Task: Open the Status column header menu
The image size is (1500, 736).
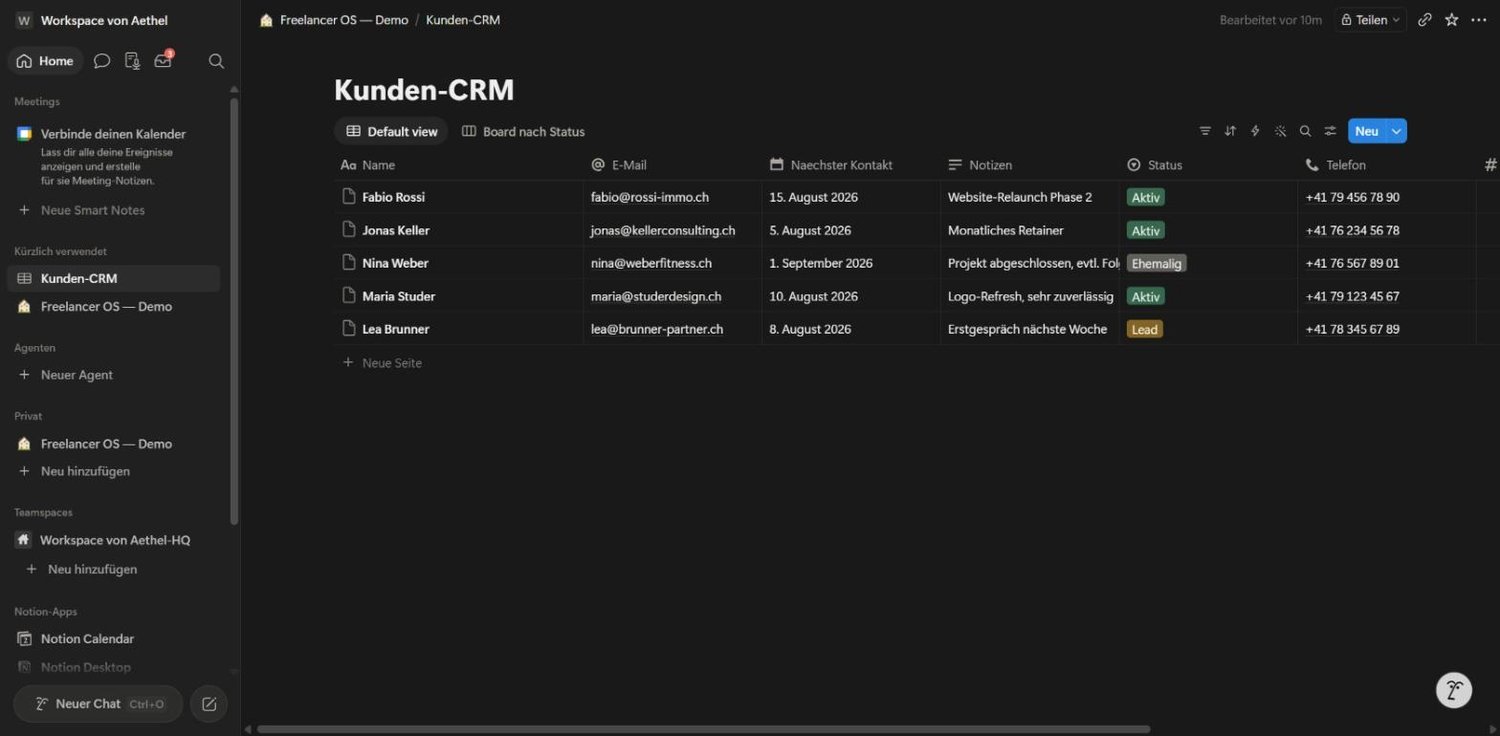Action: 1208,165
